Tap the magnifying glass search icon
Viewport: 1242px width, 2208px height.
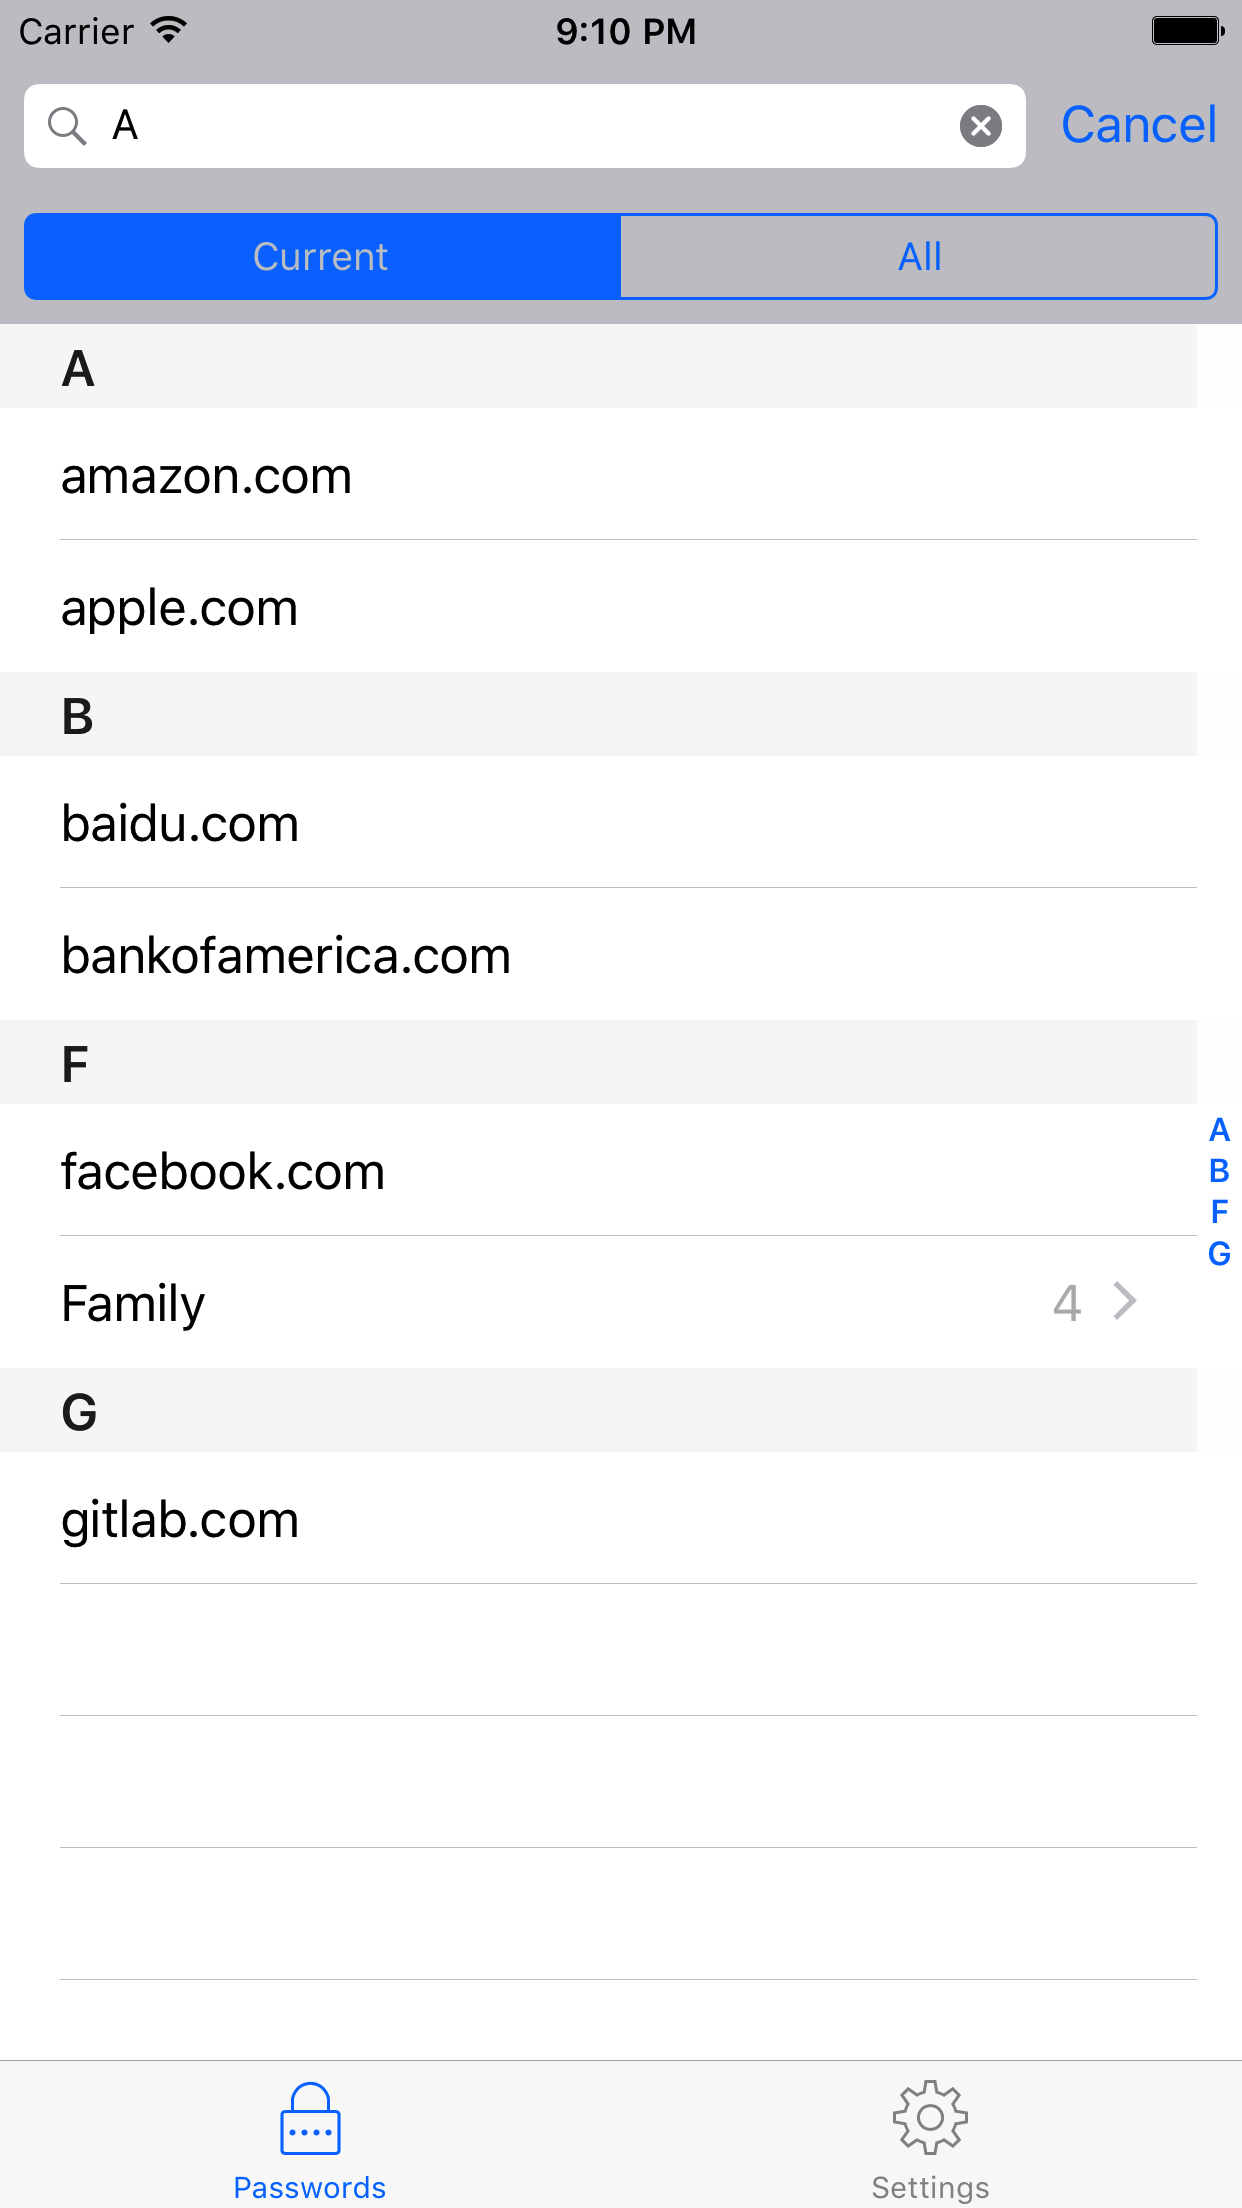tap(67, 126)
